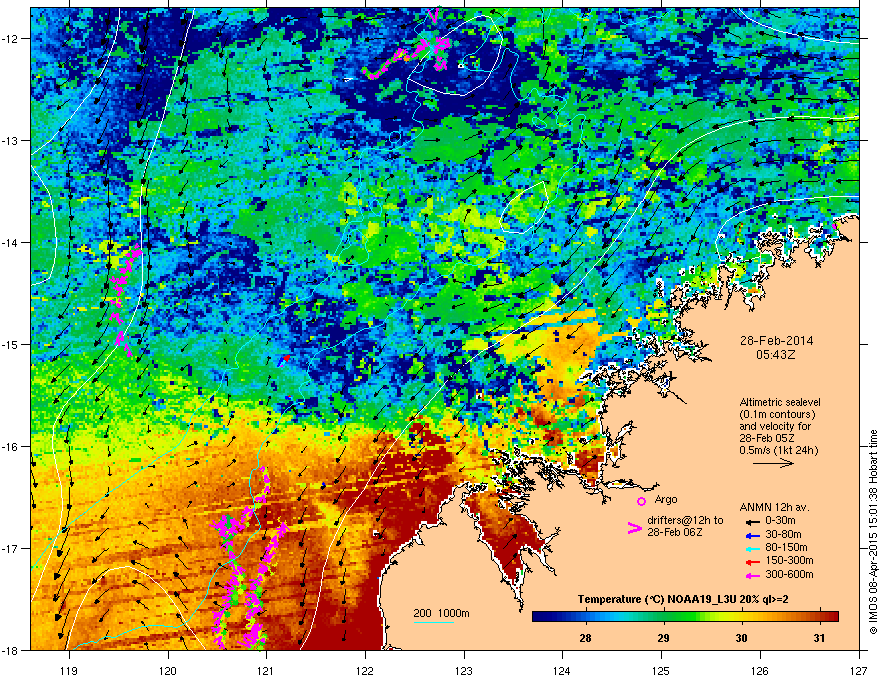Click the '28-Feb 05Z' text
The height and width of the screenshot is (680, 880).
coord(767,438)
